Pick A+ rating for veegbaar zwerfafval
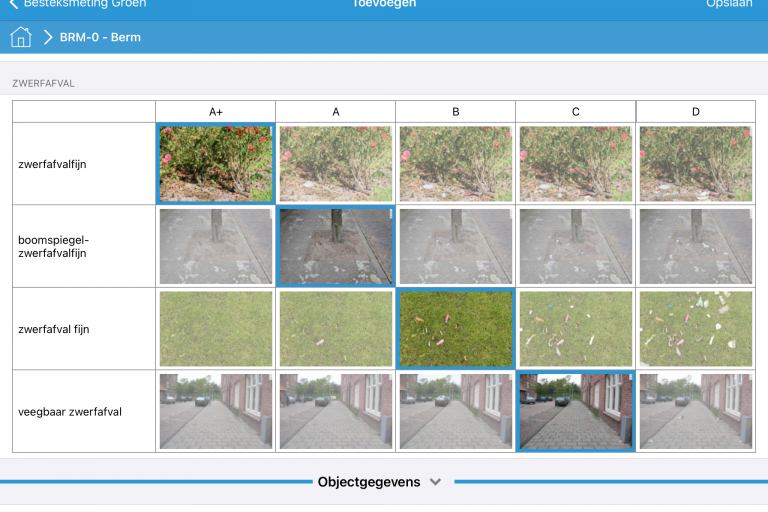 (215, 411)
